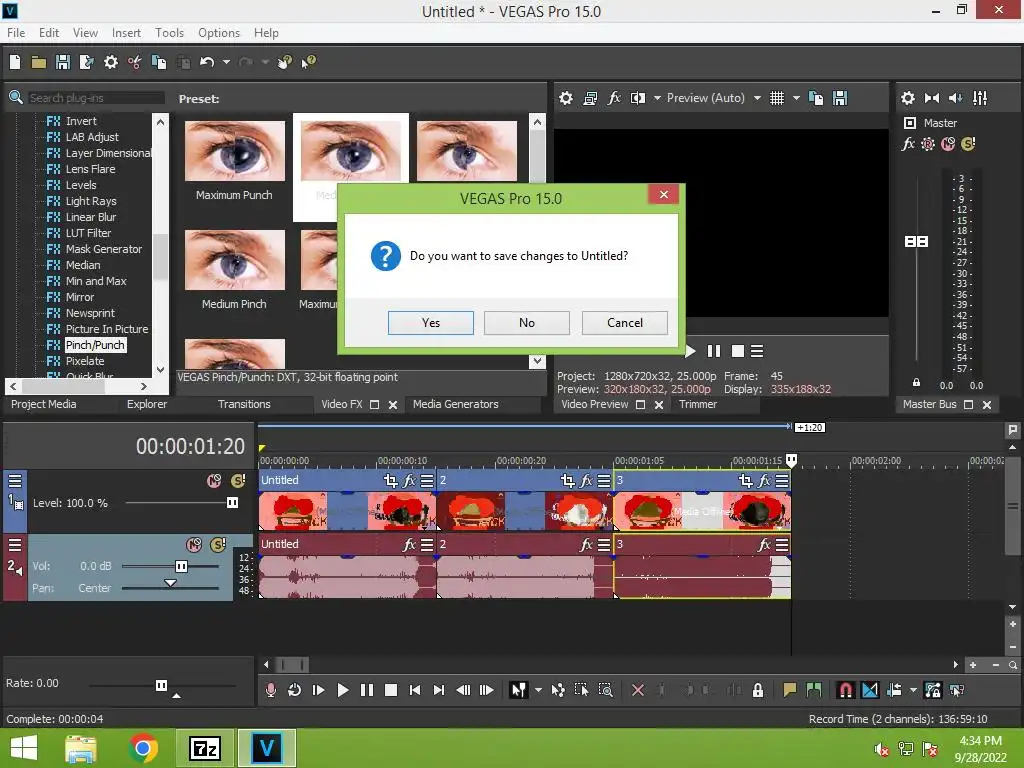Click Master Bus audio properties gear icon
Viewport: 1024px width, 768px height.
(x=908, y=98)
